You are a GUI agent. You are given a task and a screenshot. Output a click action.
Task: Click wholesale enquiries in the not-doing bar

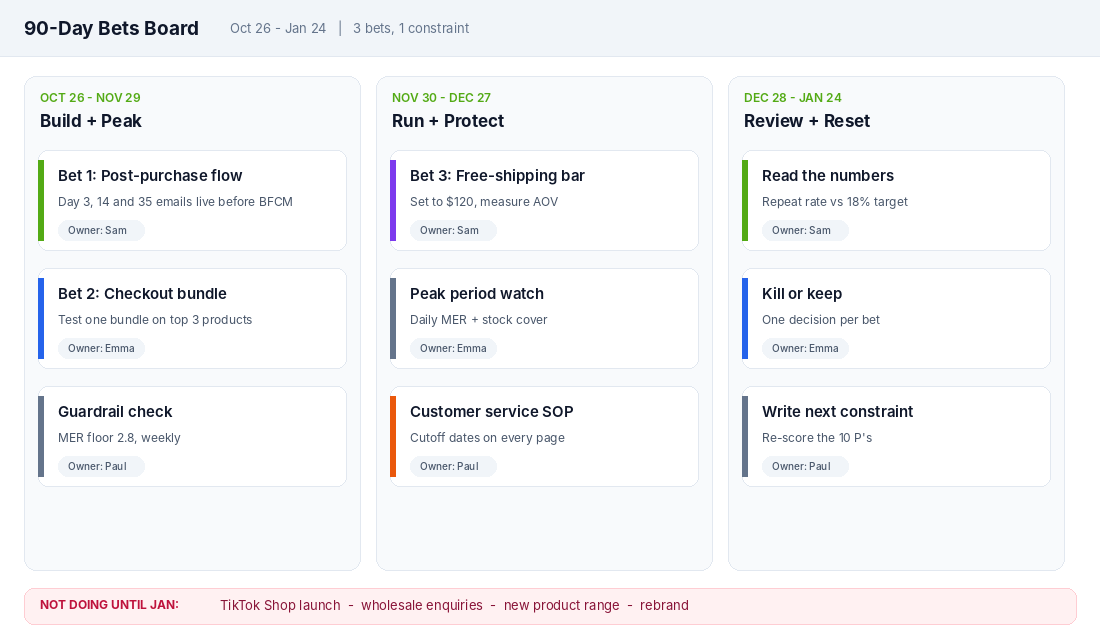(x=422, y=606)
